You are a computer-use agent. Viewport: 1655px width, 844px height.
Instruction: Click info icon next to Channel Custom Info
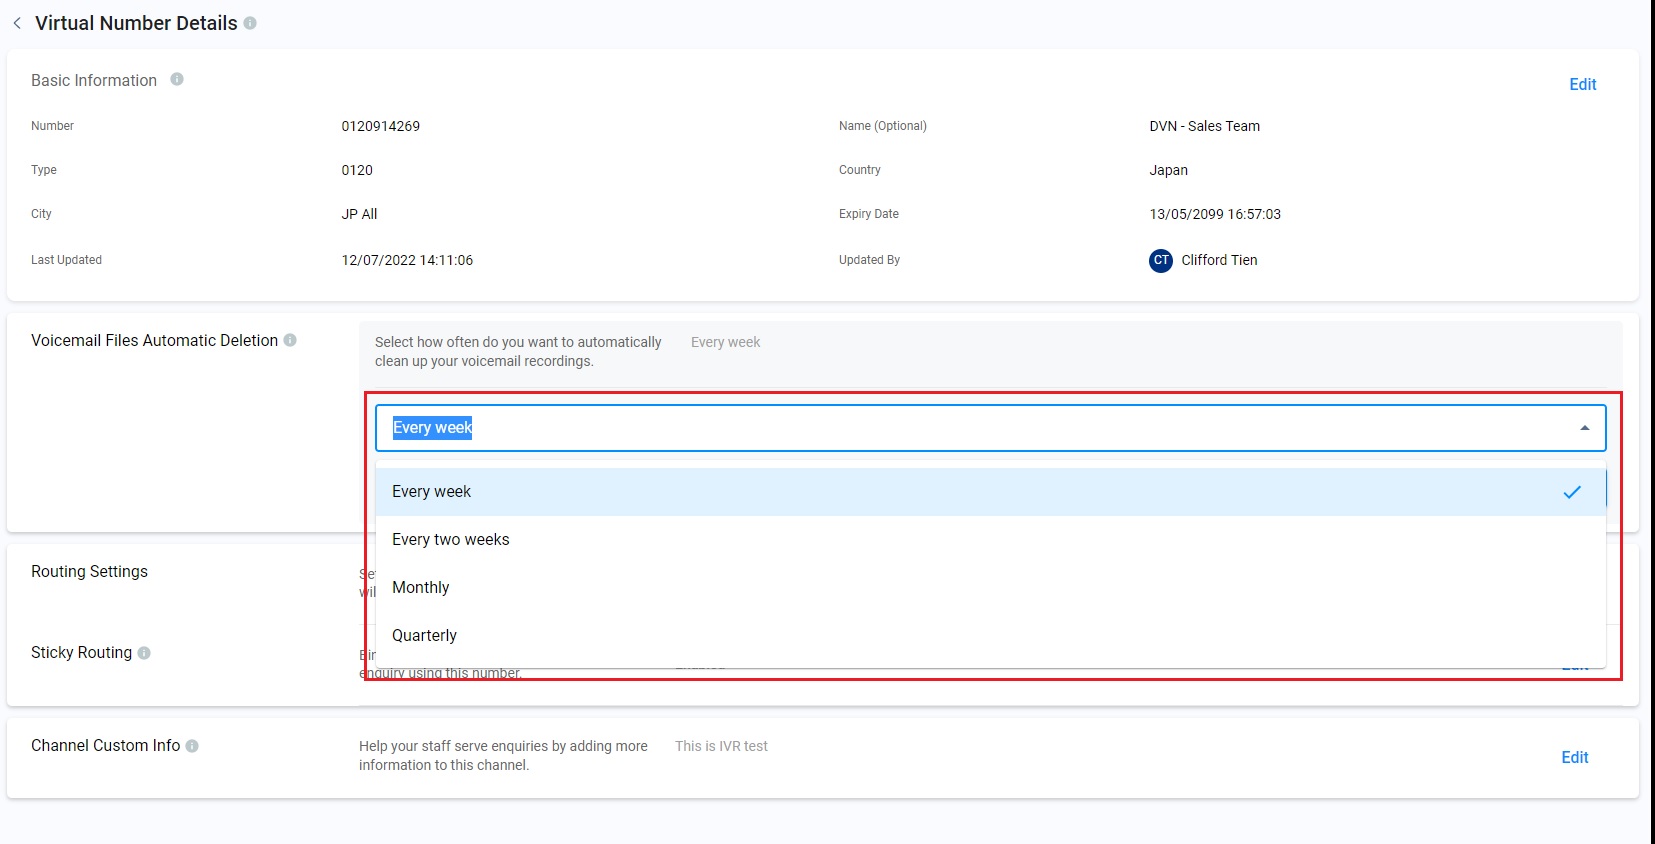pos(192,746)
